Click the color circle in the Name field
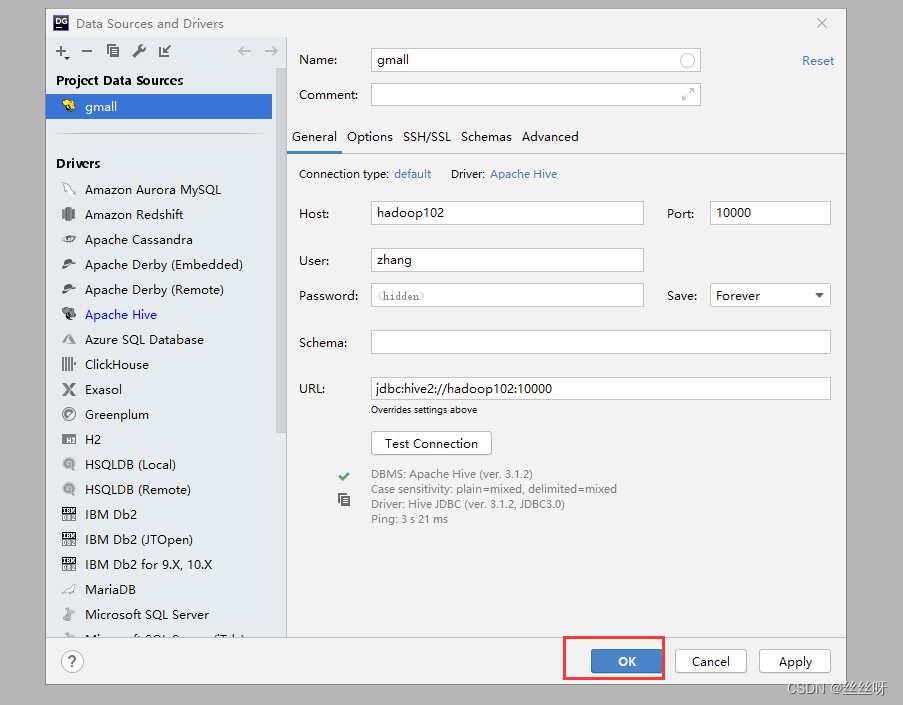The height and width of the screenshot is (705, 903). 687,60
